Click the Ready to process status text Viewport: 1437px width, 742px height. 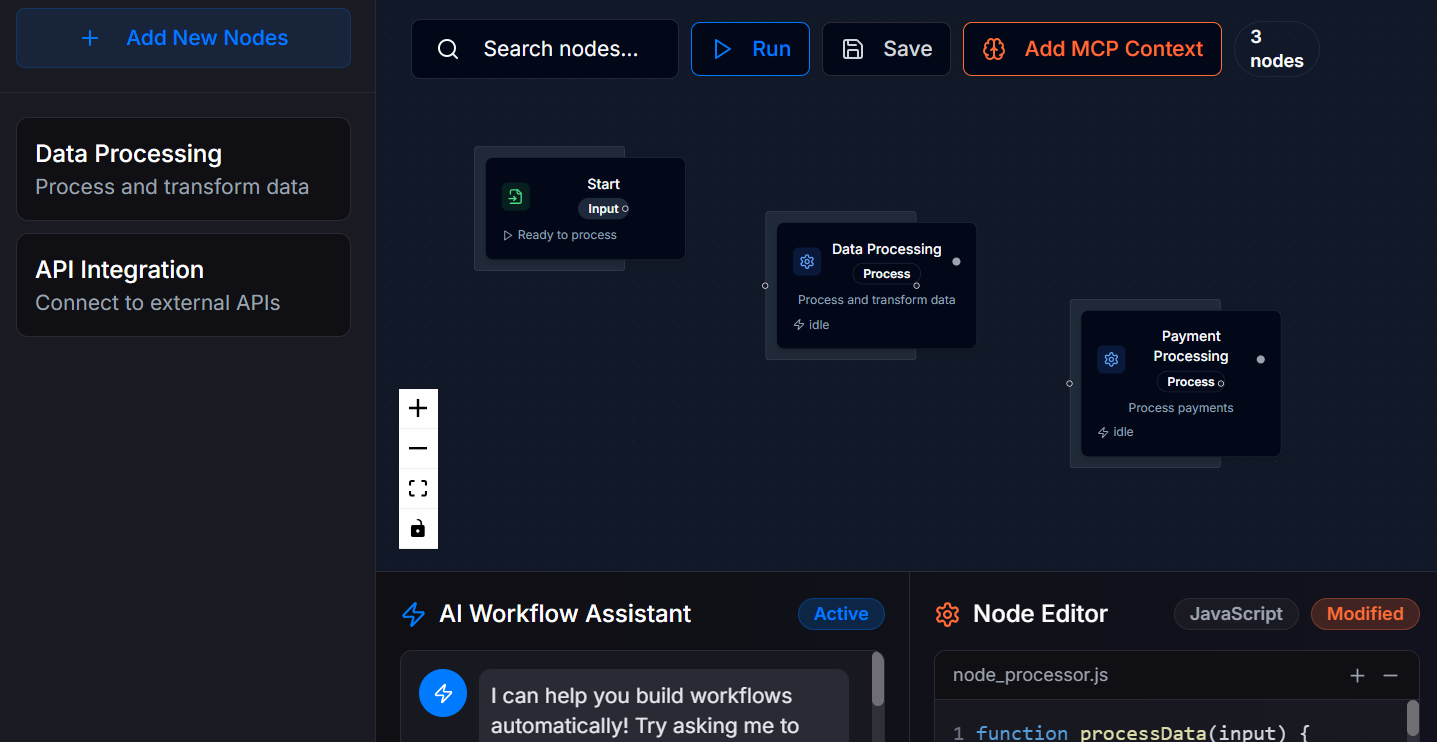pyautogui.click(x=567, y=235)
